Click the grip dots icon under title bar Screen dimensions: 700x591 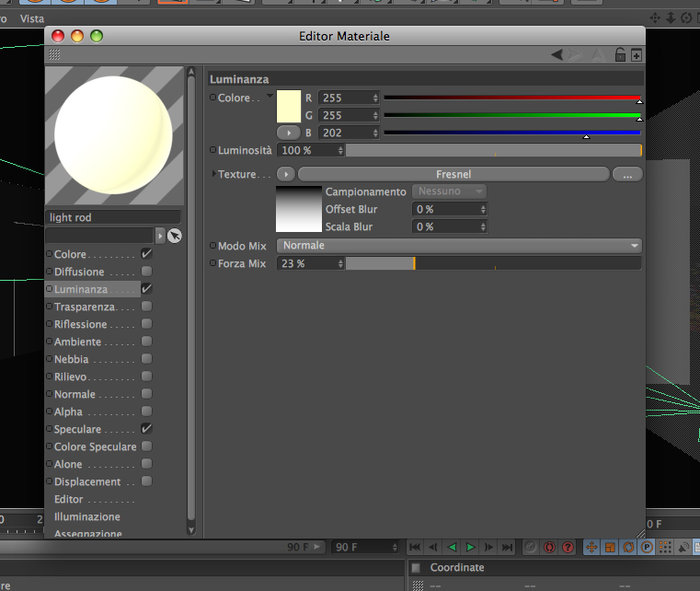click(54, 55)
